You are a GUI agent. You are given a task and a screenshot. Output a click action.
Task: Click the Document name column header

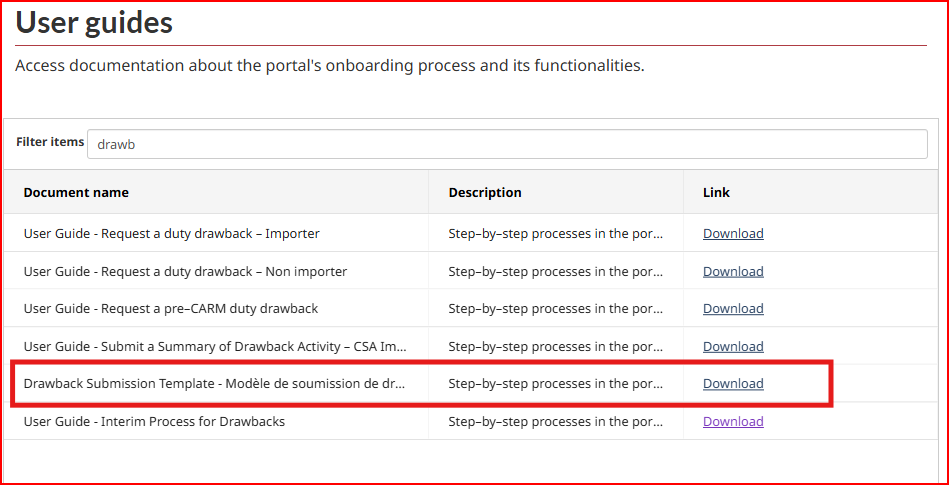(76, 192)
